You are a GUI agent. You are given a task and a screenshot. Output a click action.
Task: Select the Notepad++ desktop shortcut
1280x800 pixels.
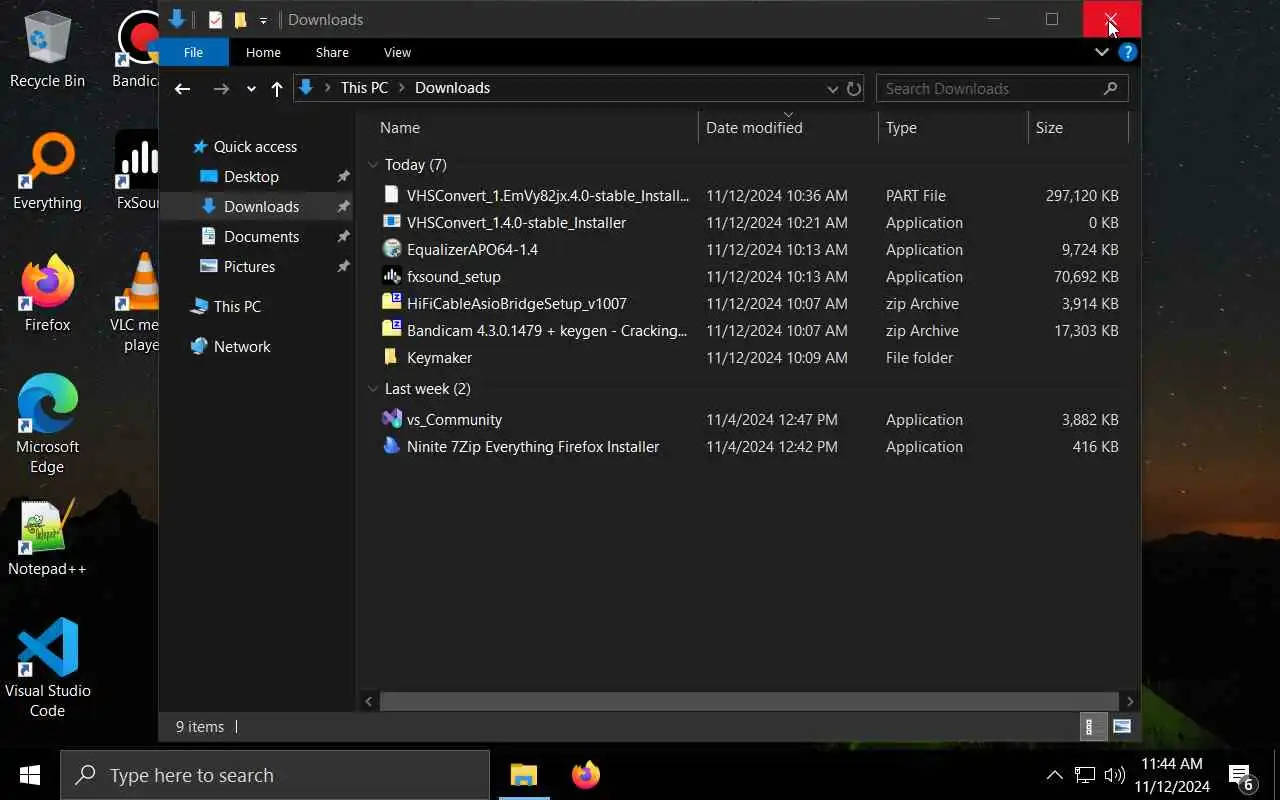tap(47, 538)
